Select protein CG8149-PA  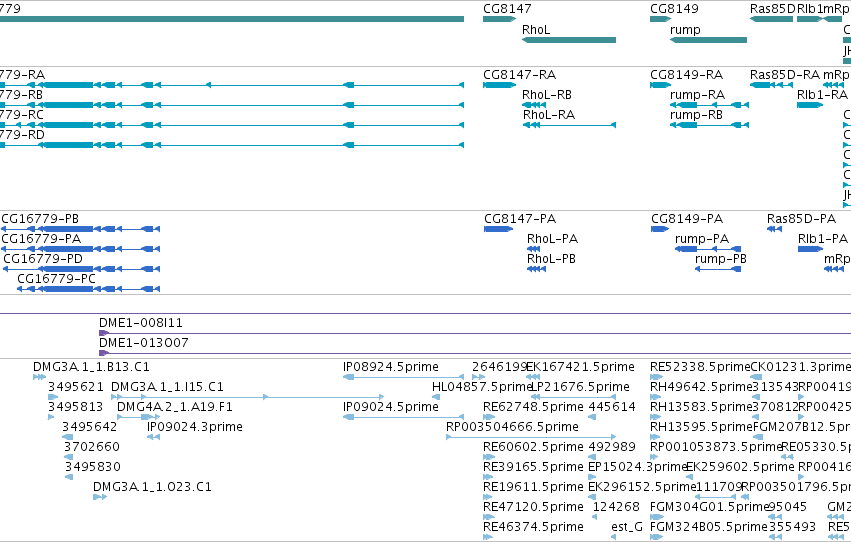pyautogui.click(x=687, y=219)
